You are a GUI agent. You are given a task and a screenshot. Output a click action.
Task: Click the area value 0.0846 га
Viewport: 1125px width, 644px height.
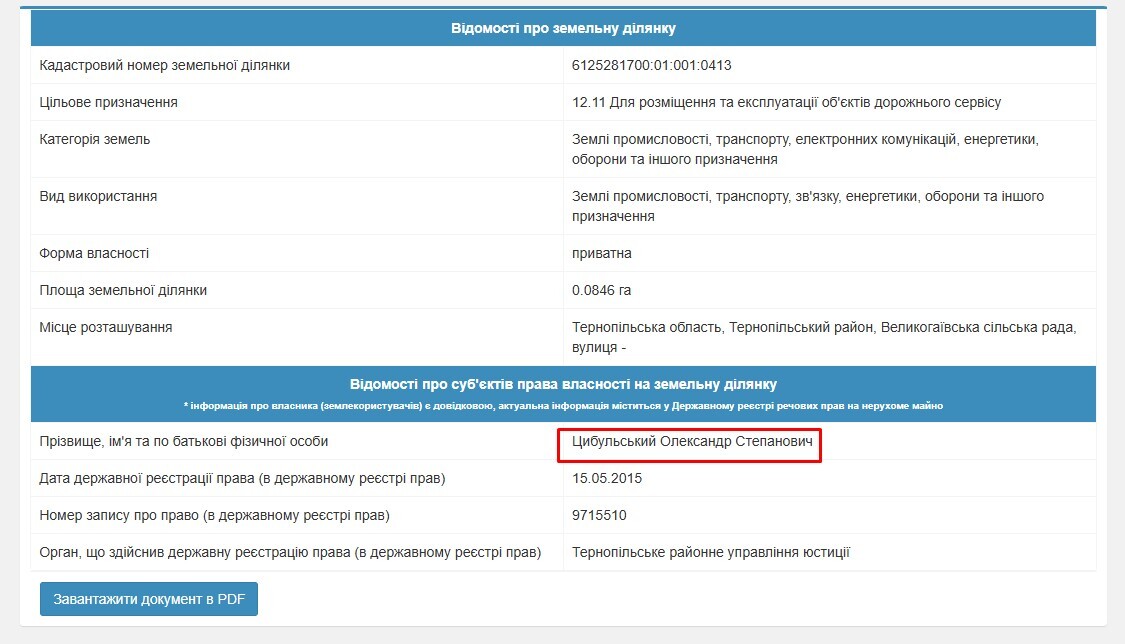click(x=601, y=290)
